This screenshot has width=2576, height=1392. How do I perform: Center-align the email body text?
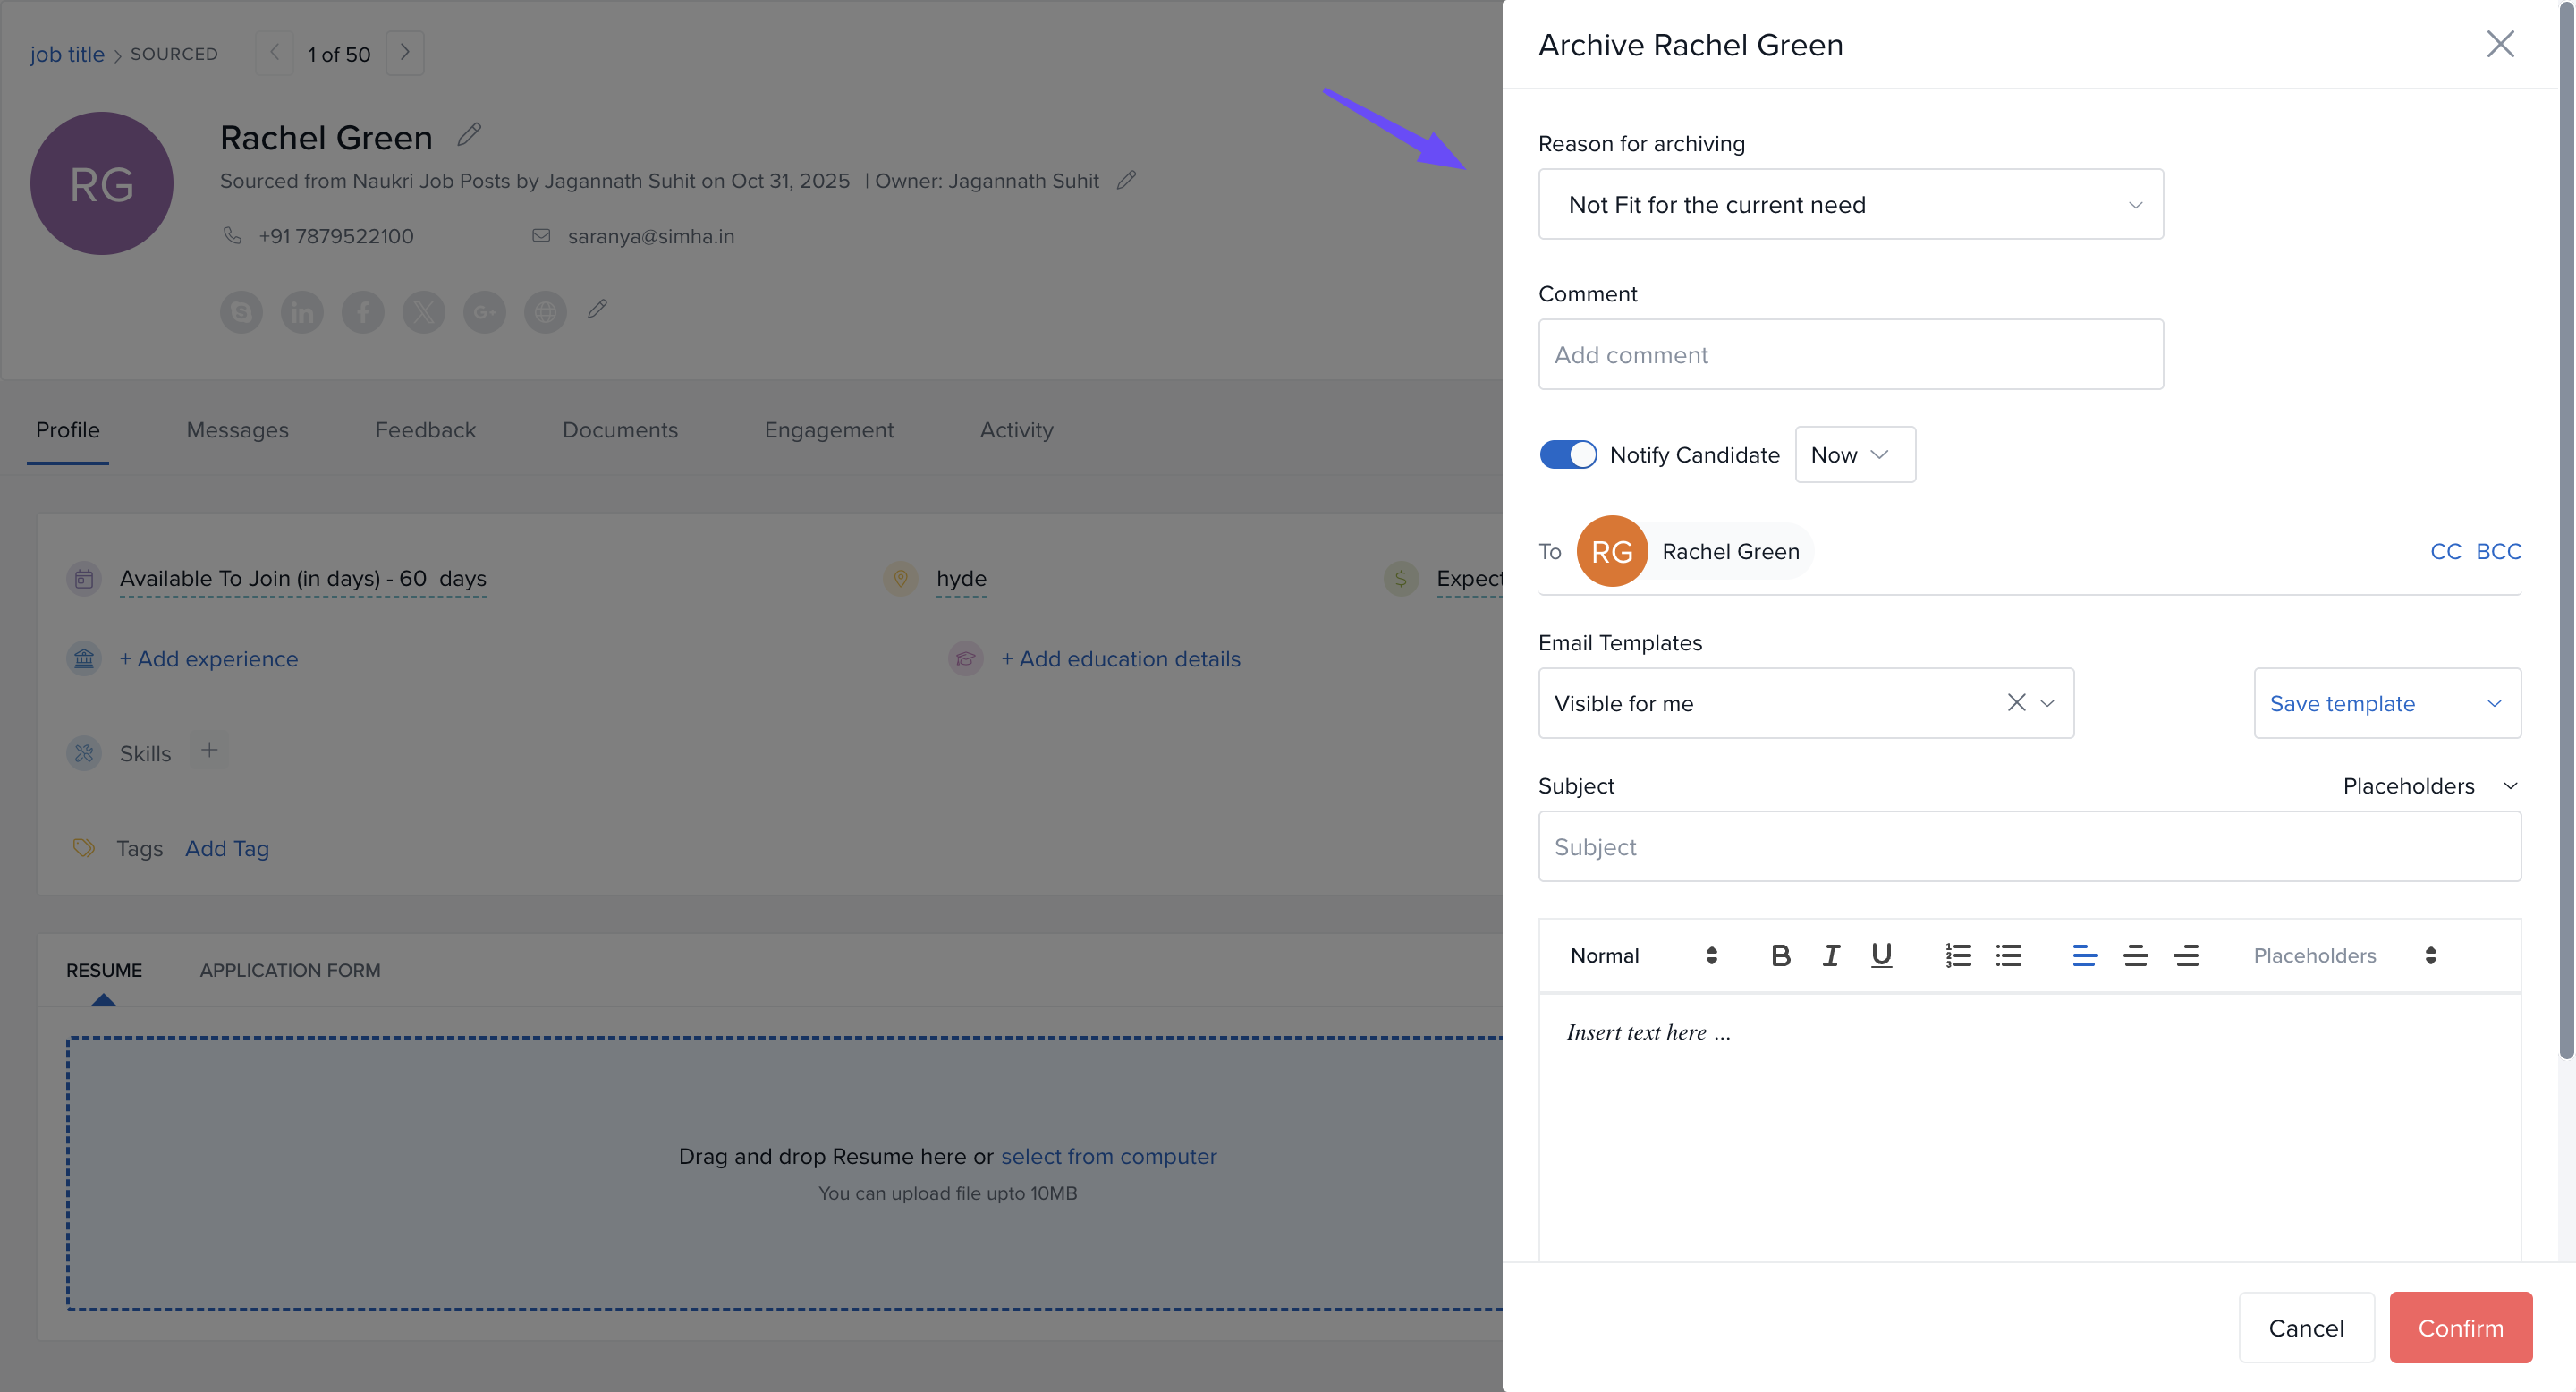pyautogui.click(x=2135, y=955)
